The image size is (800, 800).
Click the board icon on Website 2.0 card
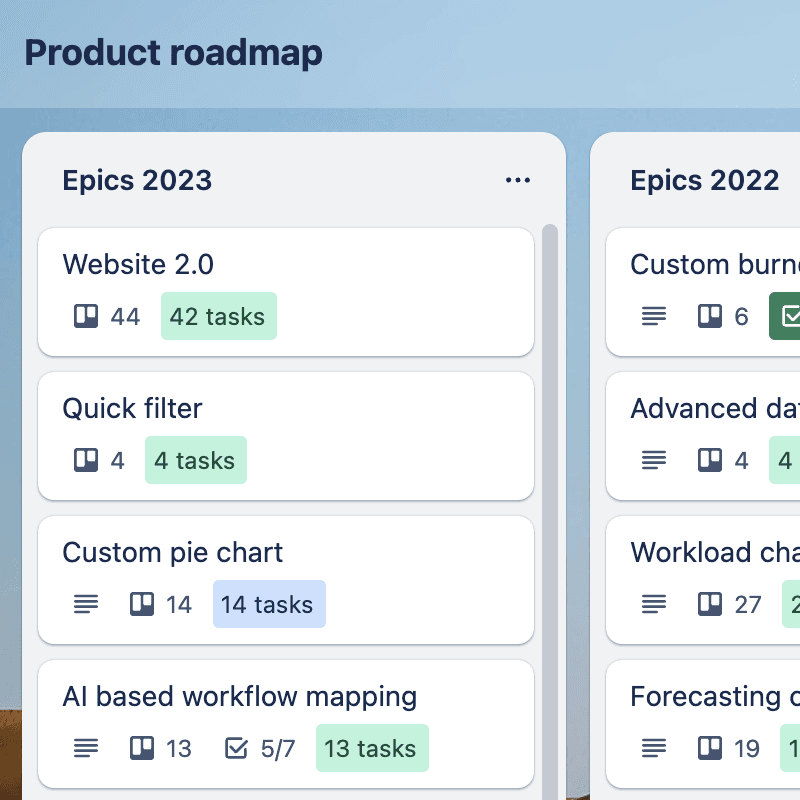[86, 316]
